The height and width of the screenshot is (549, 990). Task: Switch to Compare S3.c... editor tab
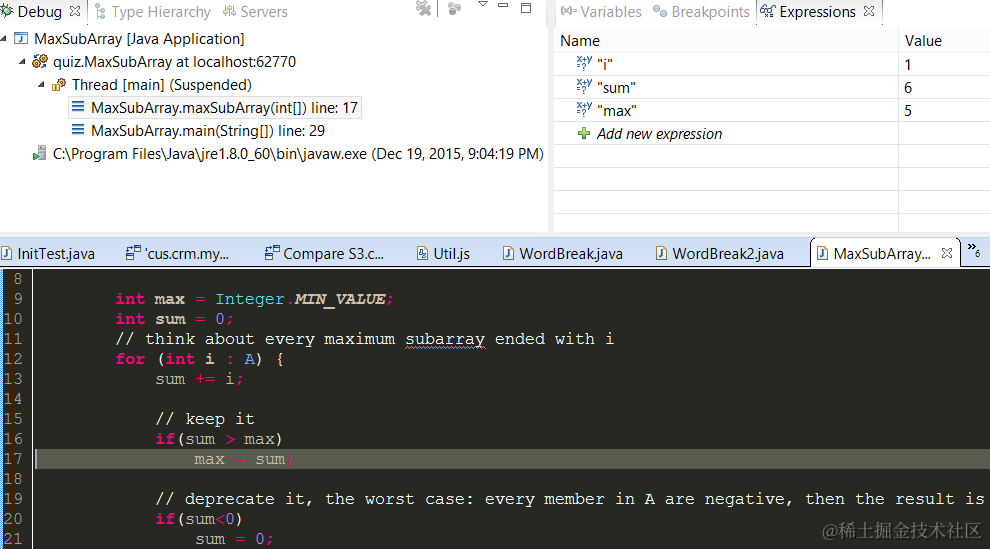pyautogui.click(x=325, y=254)
